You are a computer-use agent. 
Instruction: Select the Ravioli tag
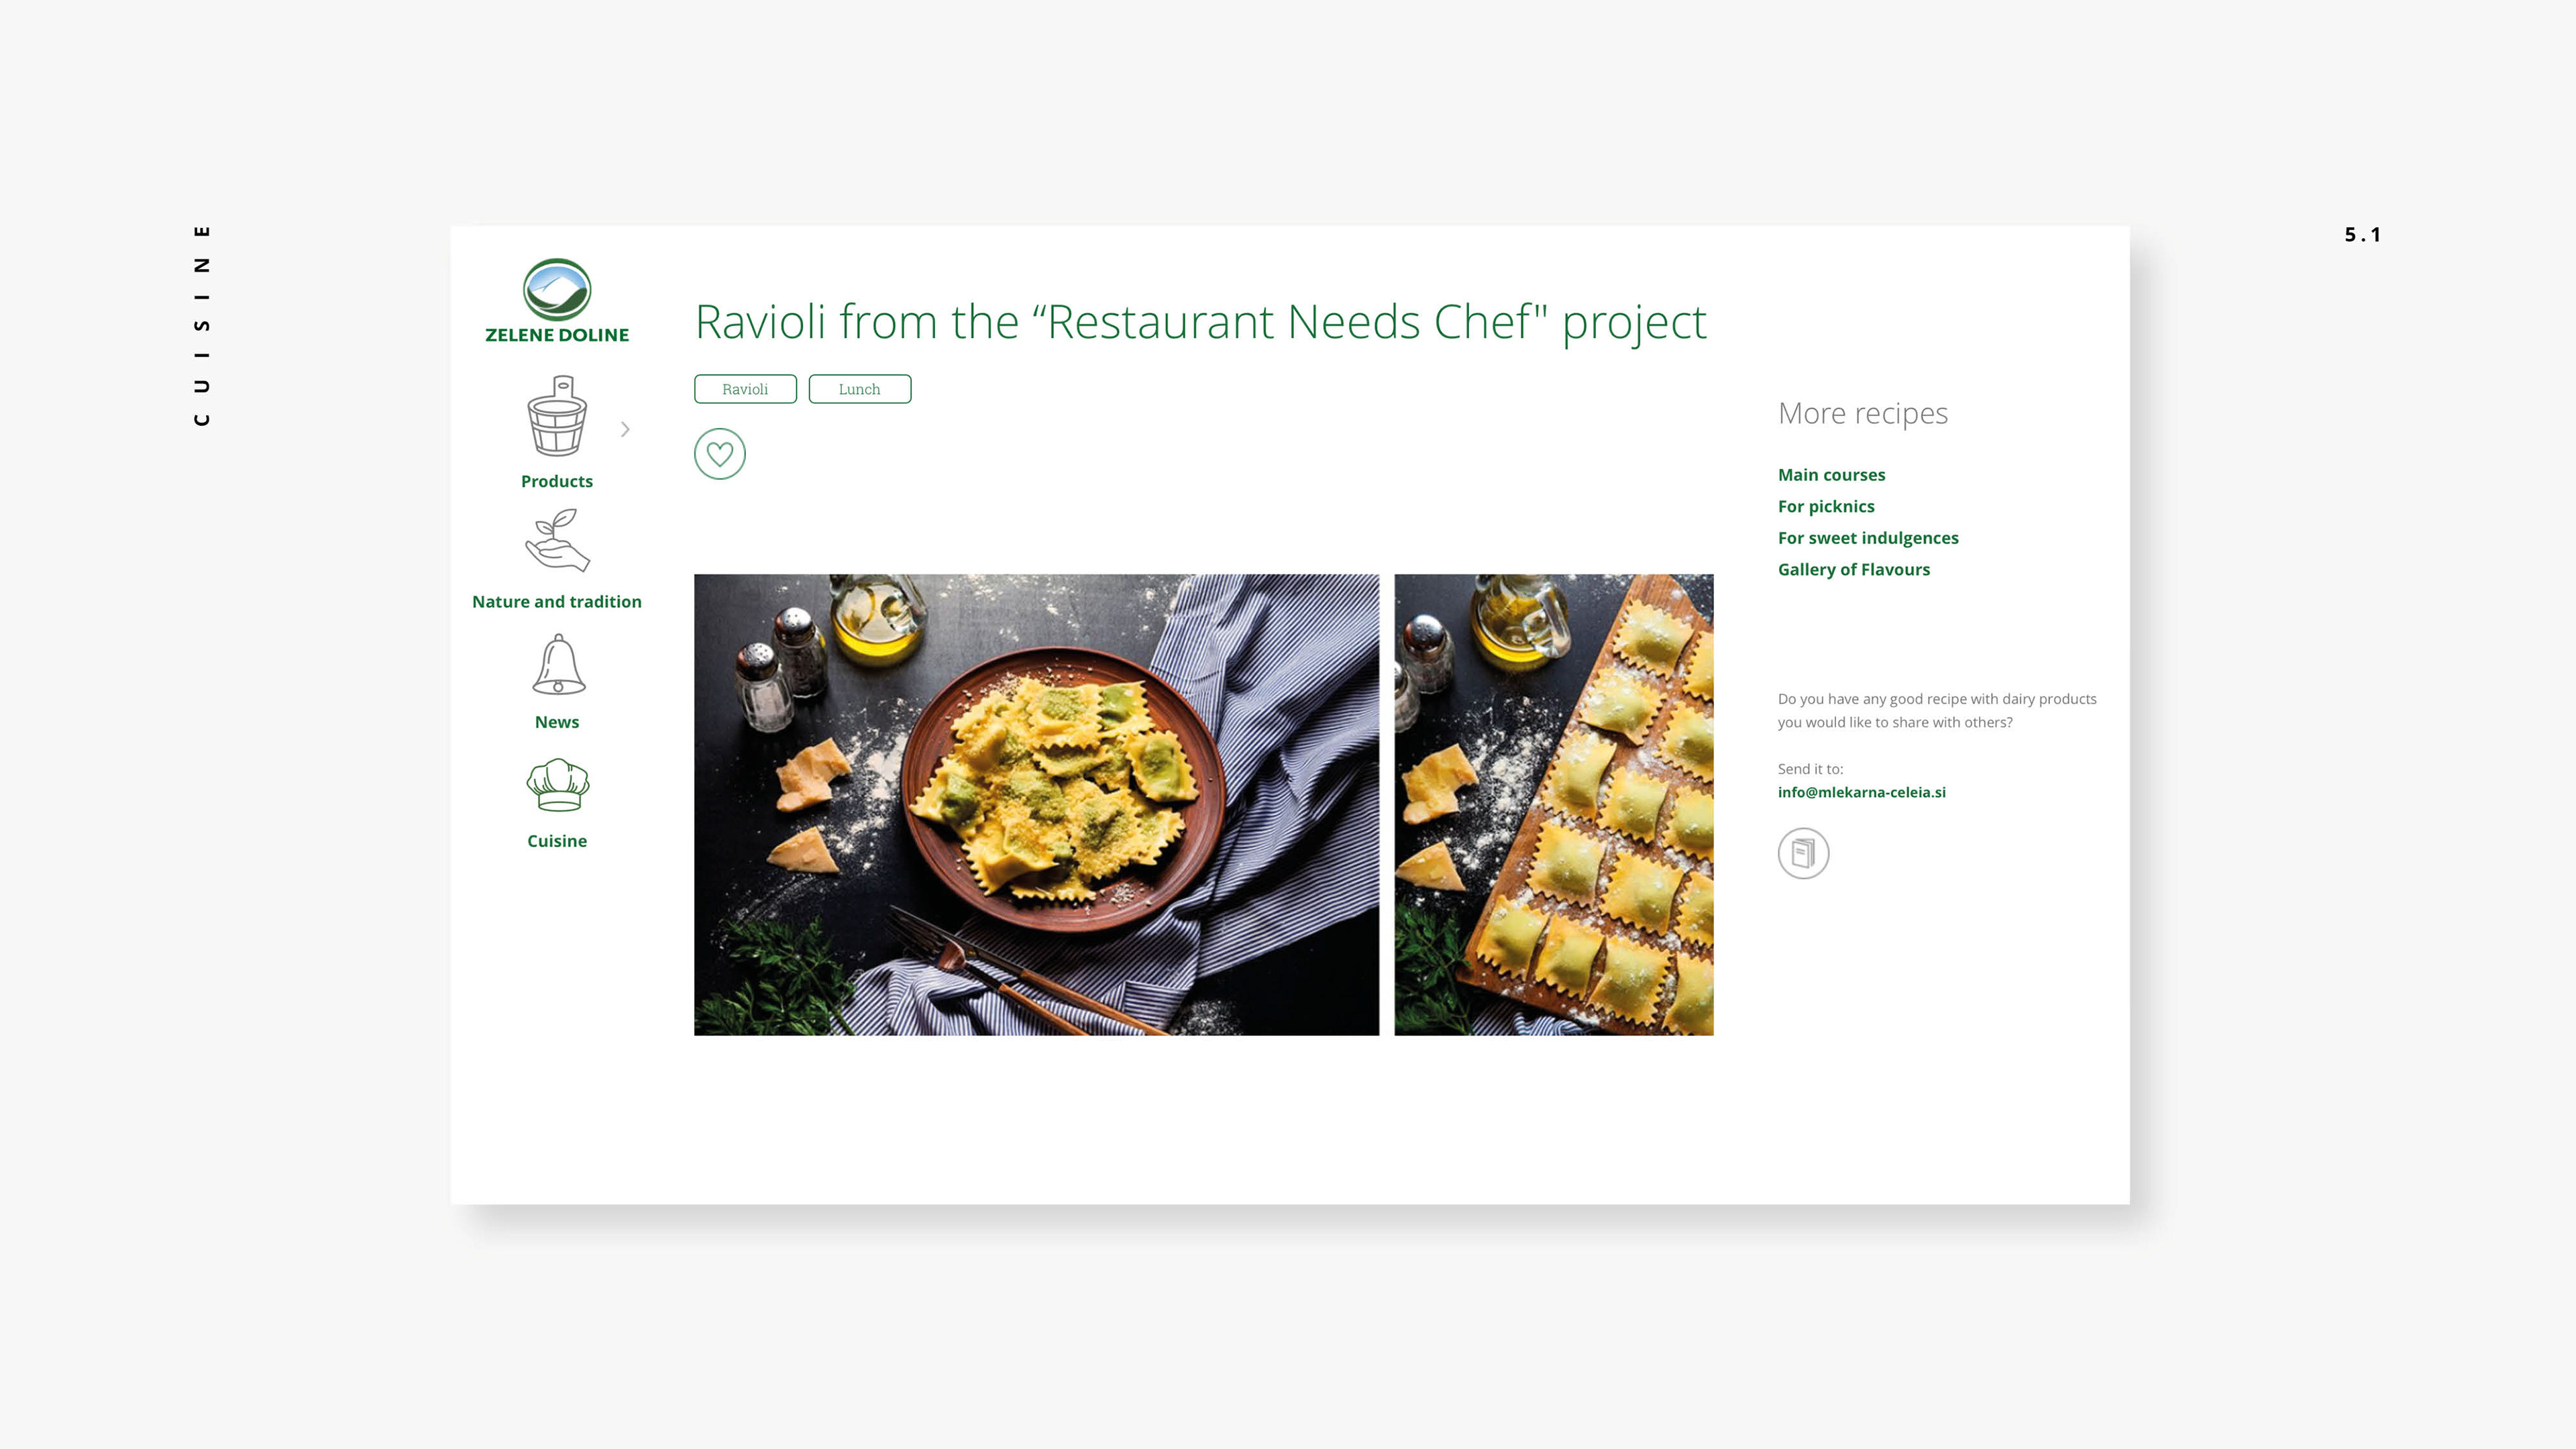[x=745, y=389]
